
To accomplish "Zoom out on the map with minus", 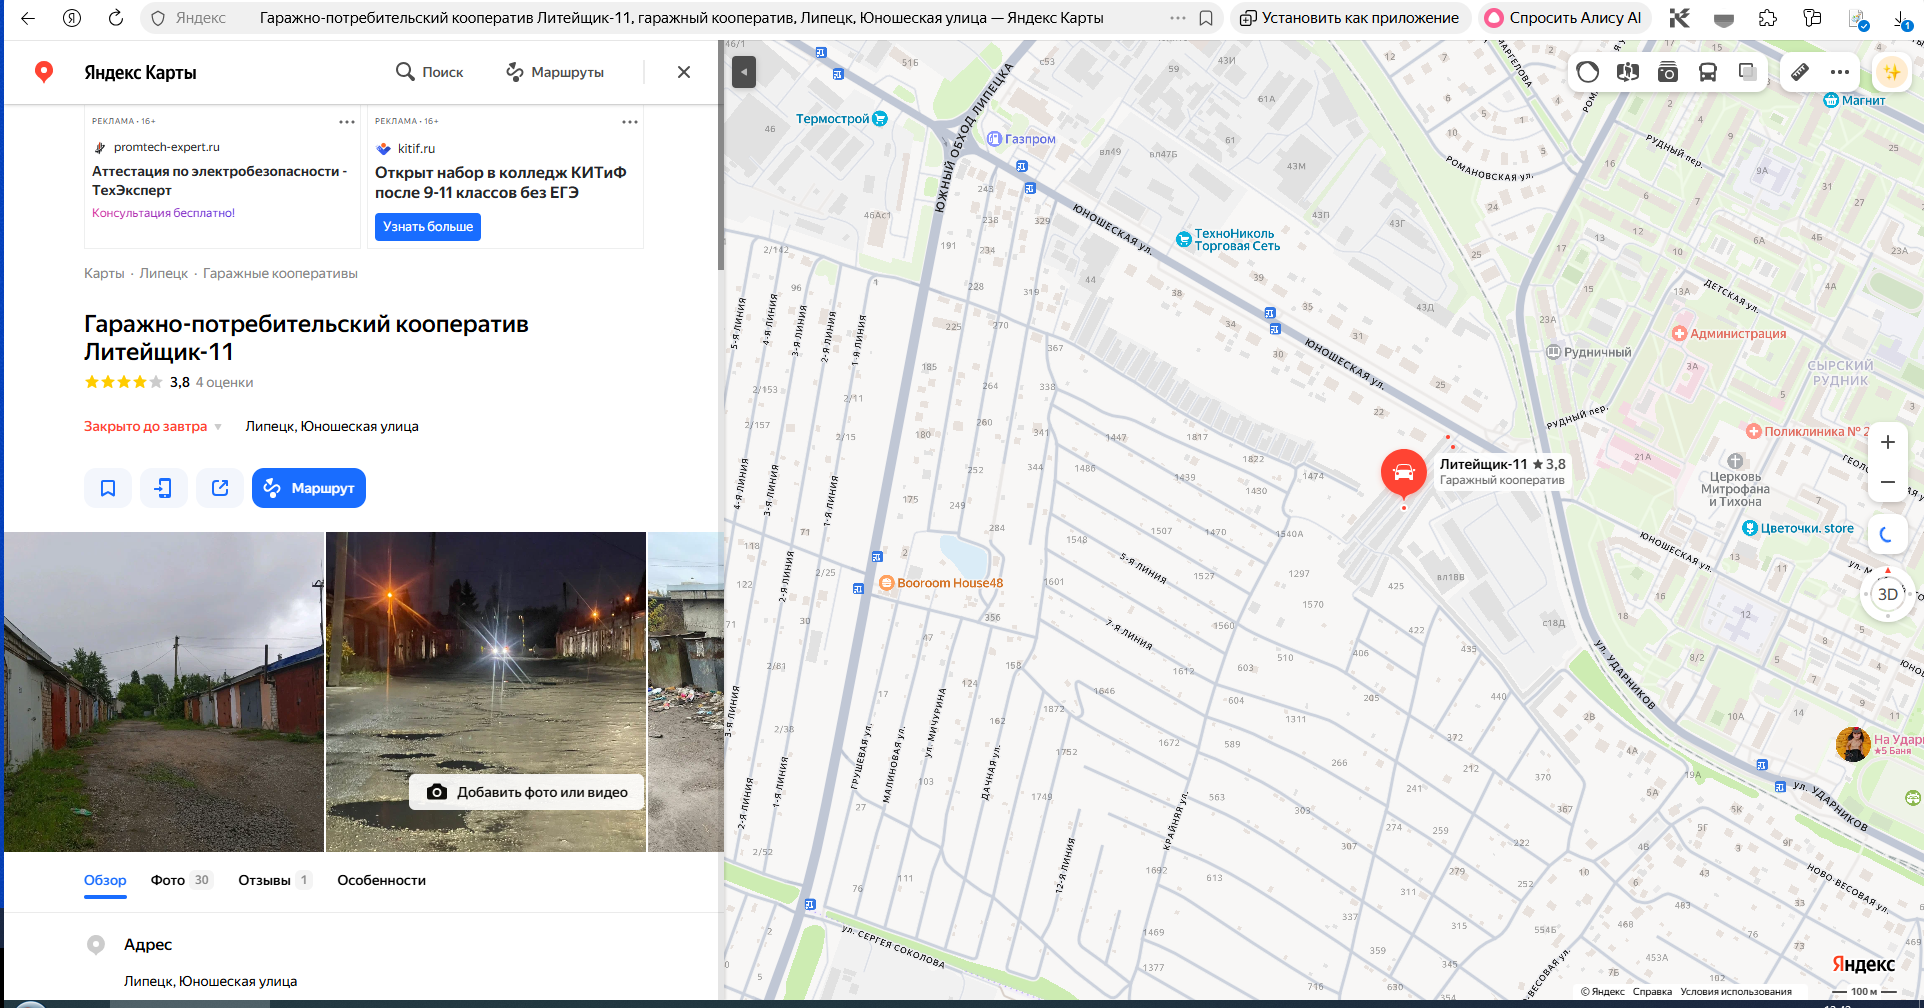I will (x=1888, y=482).
